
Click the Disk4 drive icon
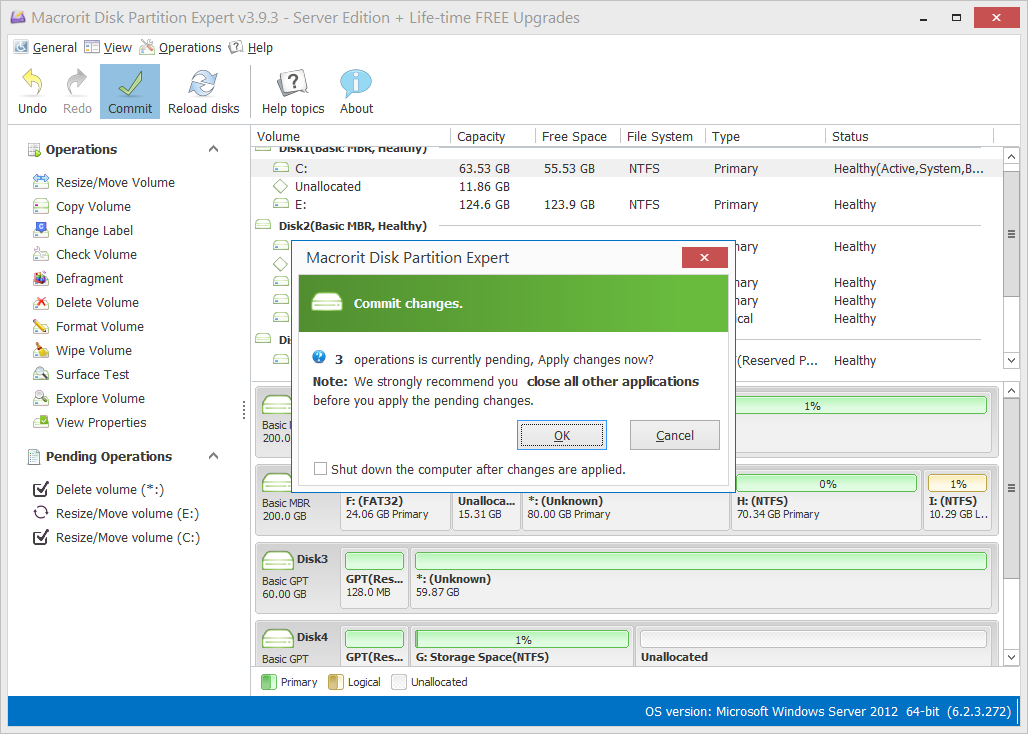tap(277, 638)
